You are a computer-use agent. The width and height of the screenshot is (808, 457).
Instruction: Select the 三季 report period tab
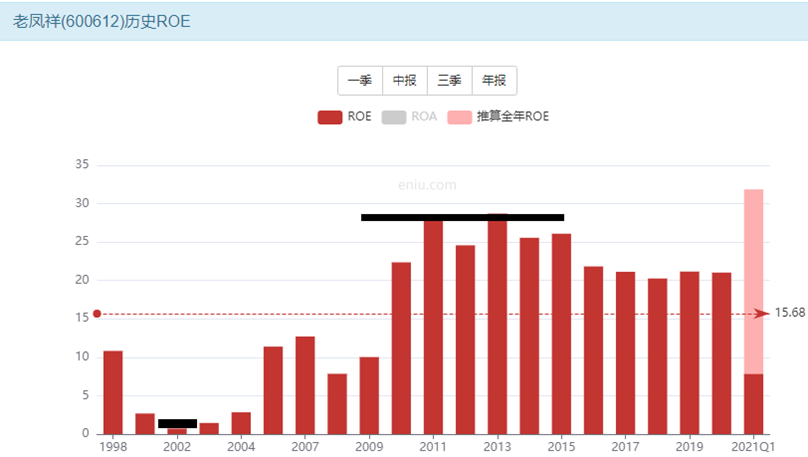pos(449,81)
